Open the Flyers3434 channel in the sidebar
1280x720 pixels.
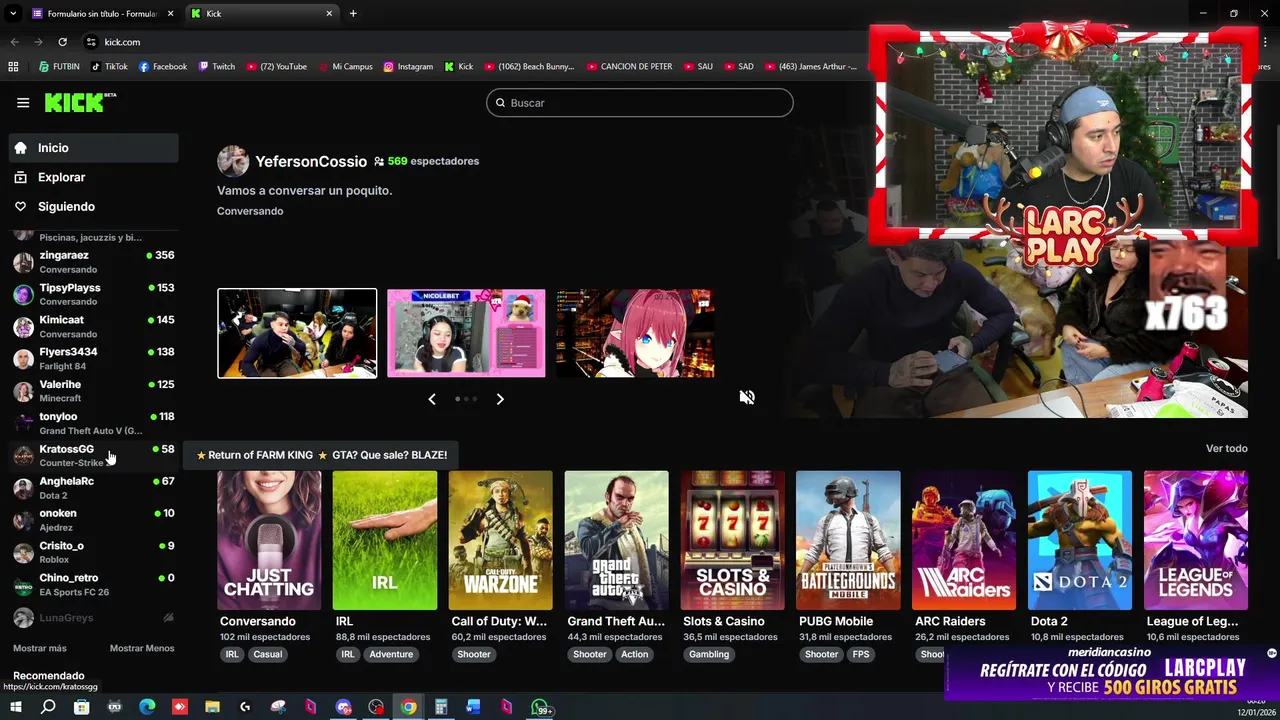[94, 358]
